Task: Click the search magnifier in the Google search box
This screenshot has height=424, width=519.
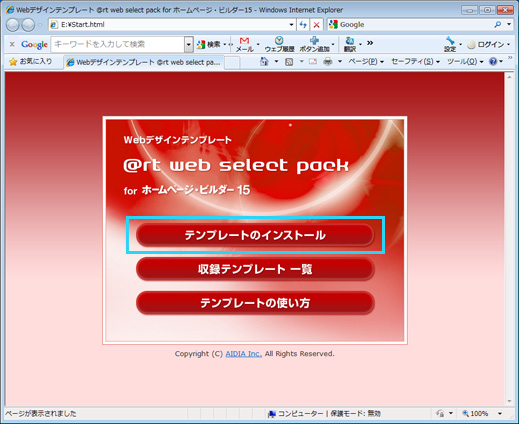Action: point(498,24)
